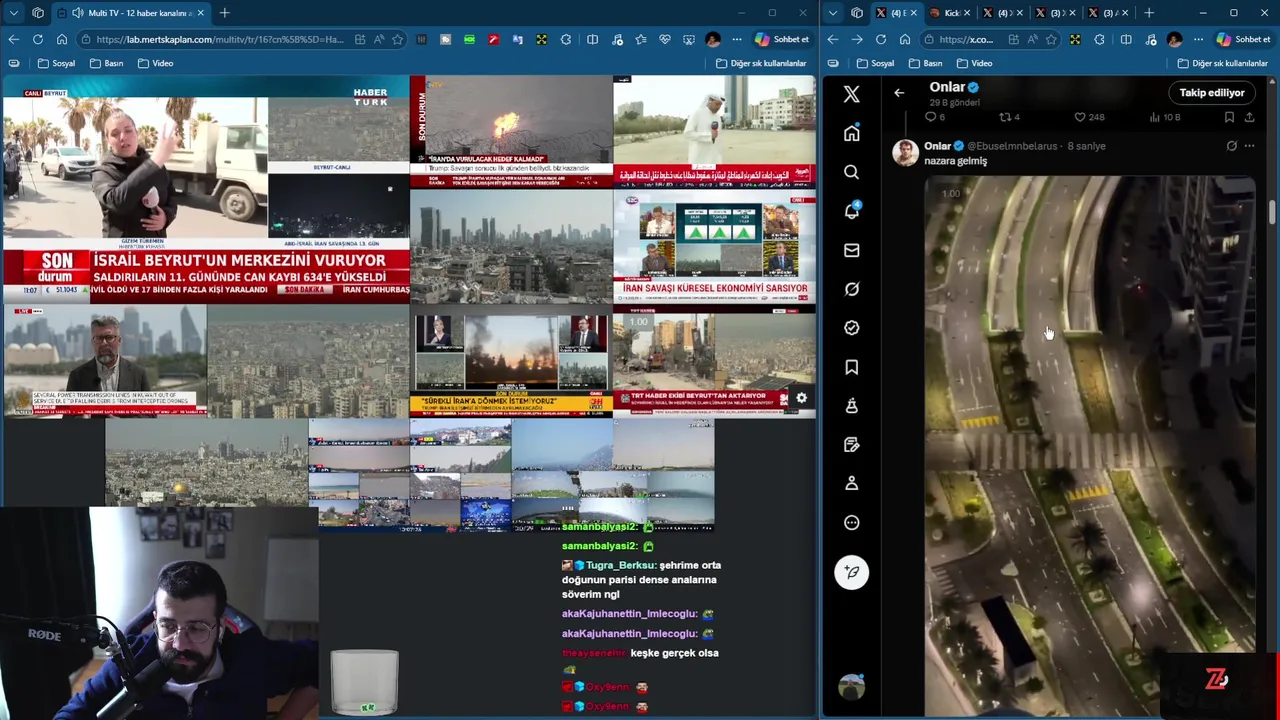Open split screen icon in left window toolbar
The image size is (1280, 720).
point(593,39)
